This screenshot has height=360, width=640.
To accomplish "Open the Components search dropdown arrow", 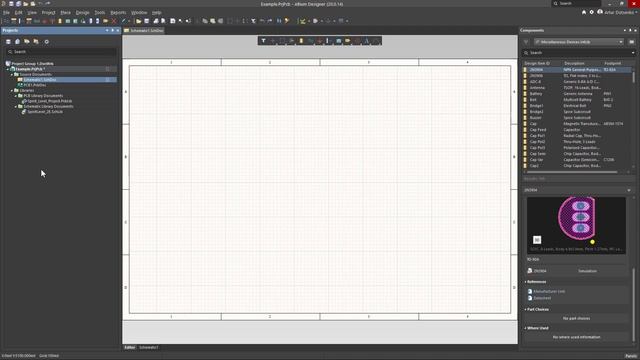I will [633, 53].
